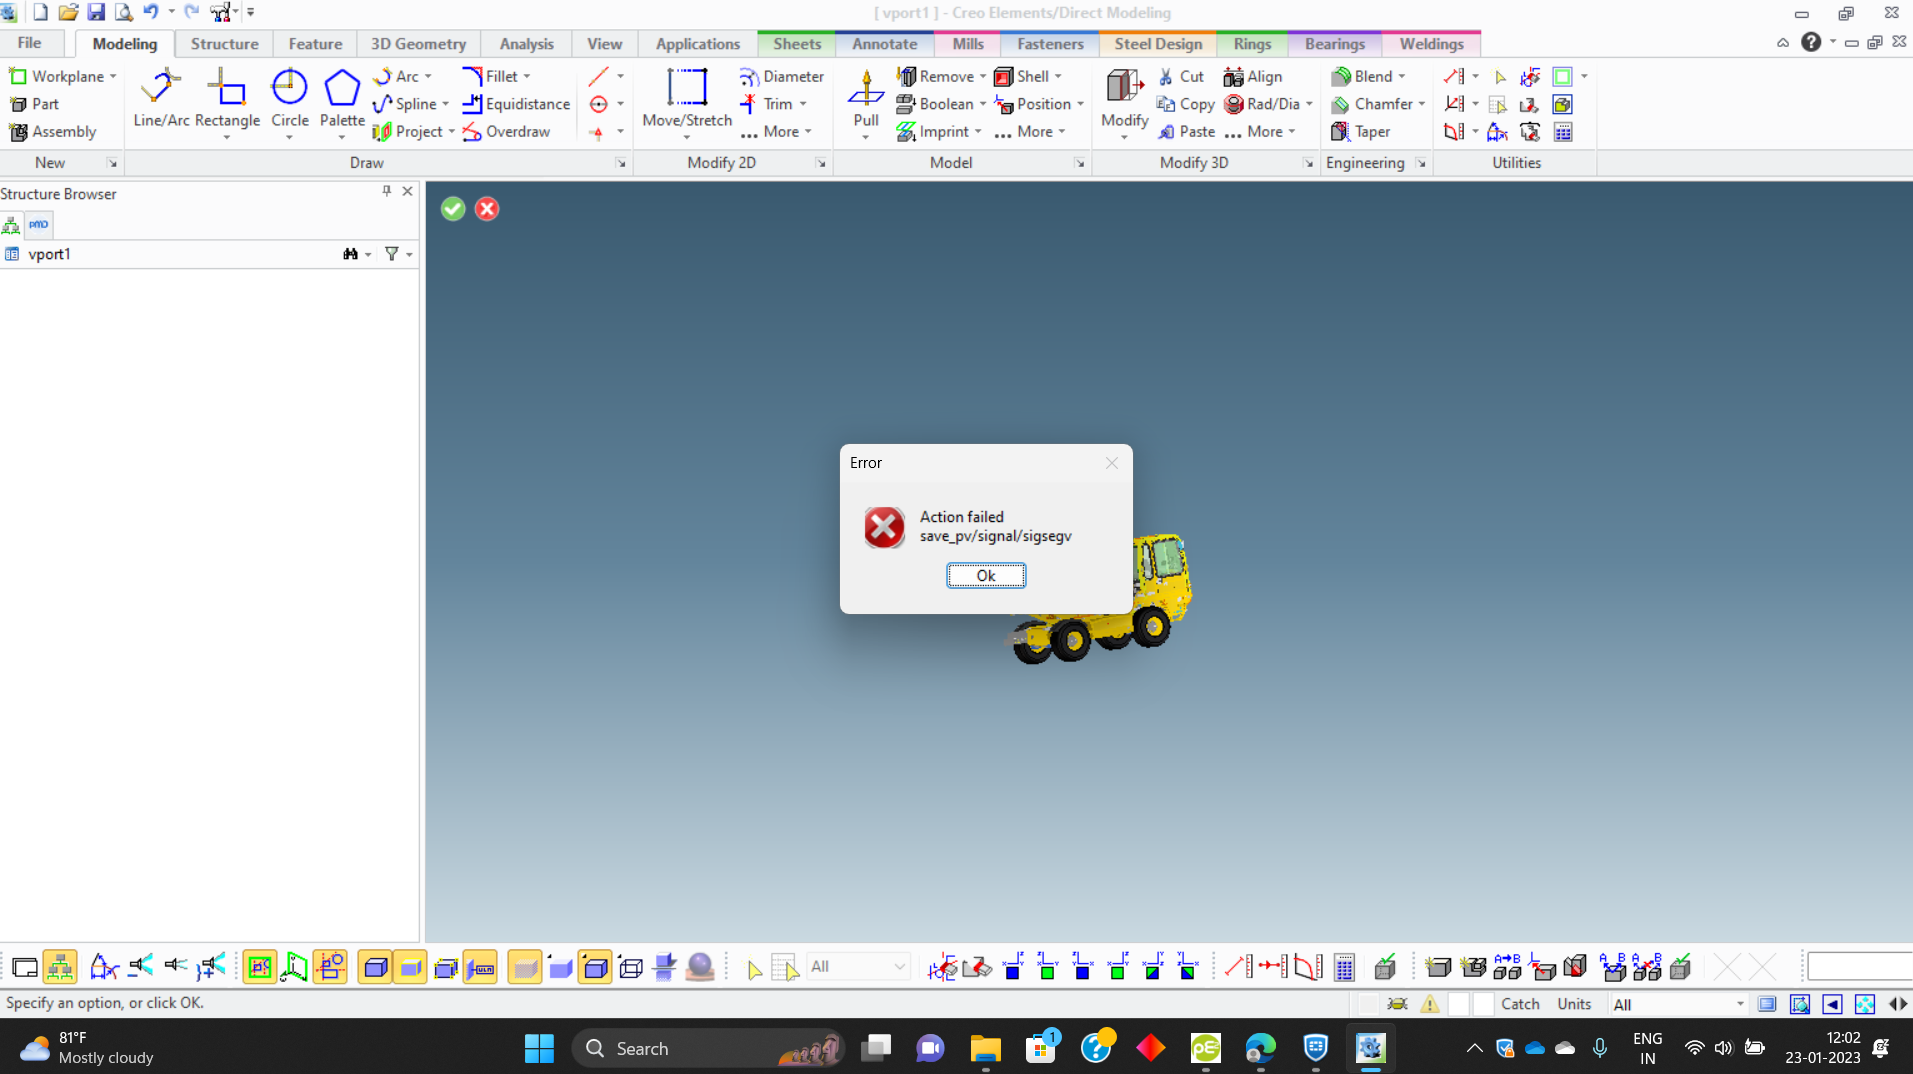Select the Line/Arc drawing tool

(160, 98)
